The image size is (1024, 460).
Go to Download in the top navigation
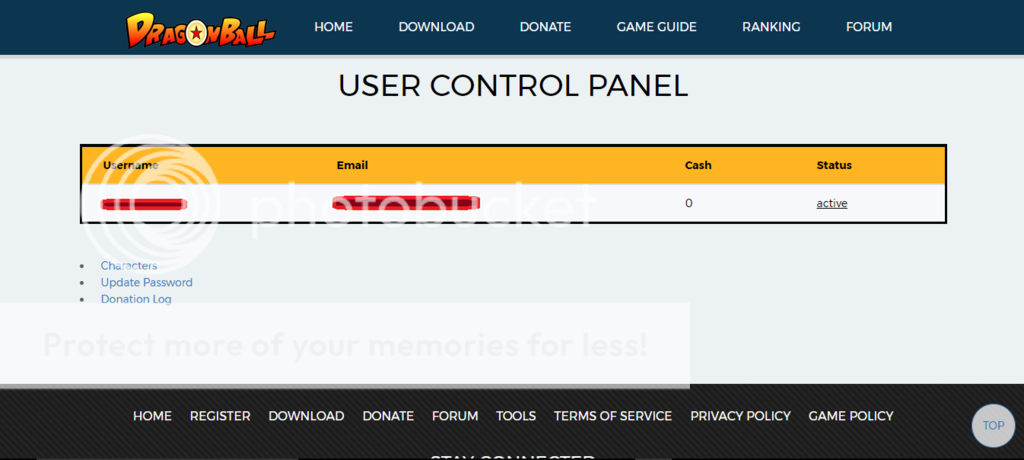(x=436, y=27)
